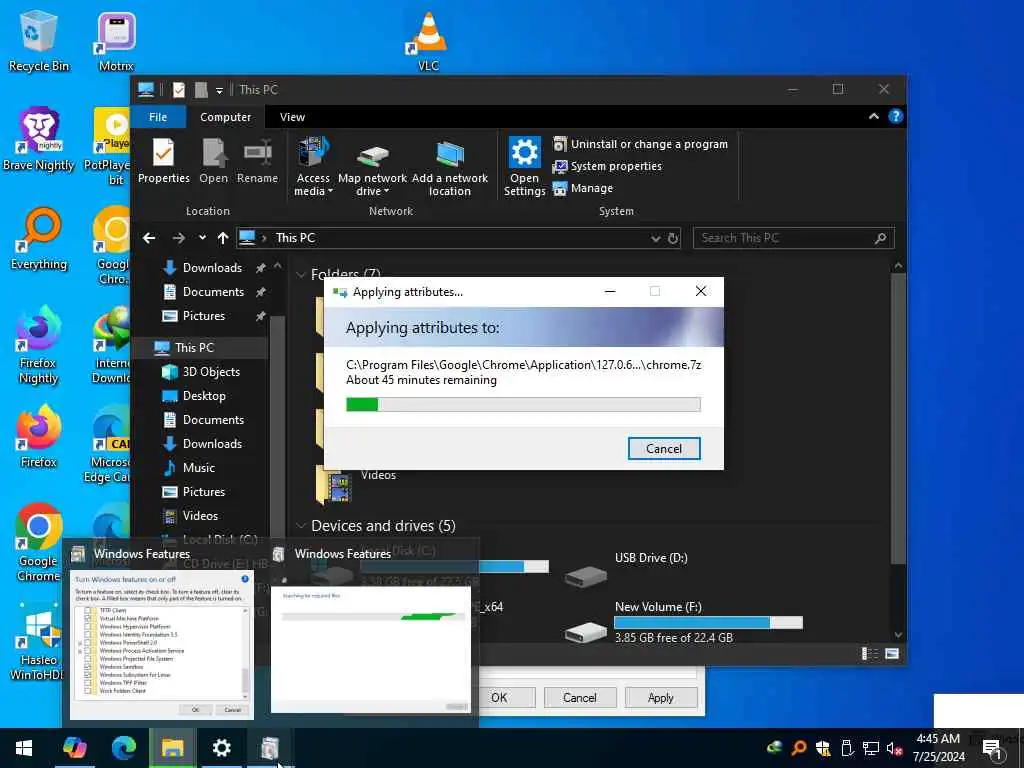Click the Open Settings gear icon
Viewport: 1024px width, 768px height.
(524, 167)
